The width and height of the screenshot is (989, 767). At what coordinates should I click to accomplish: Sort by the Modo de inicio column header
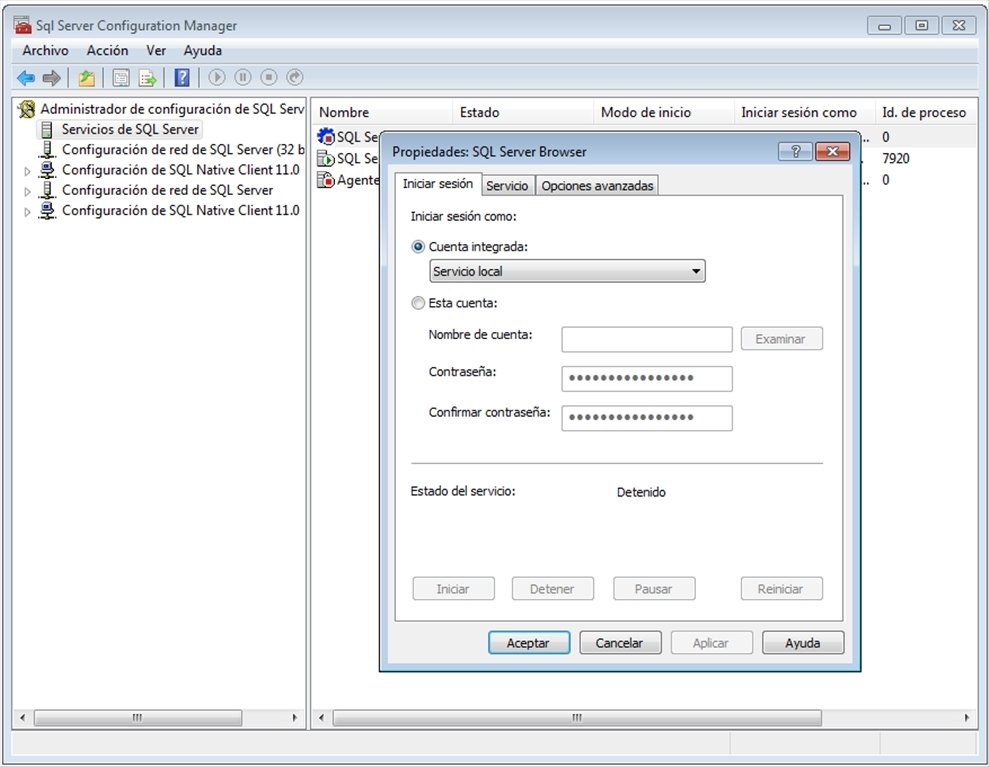click(664, 112)
